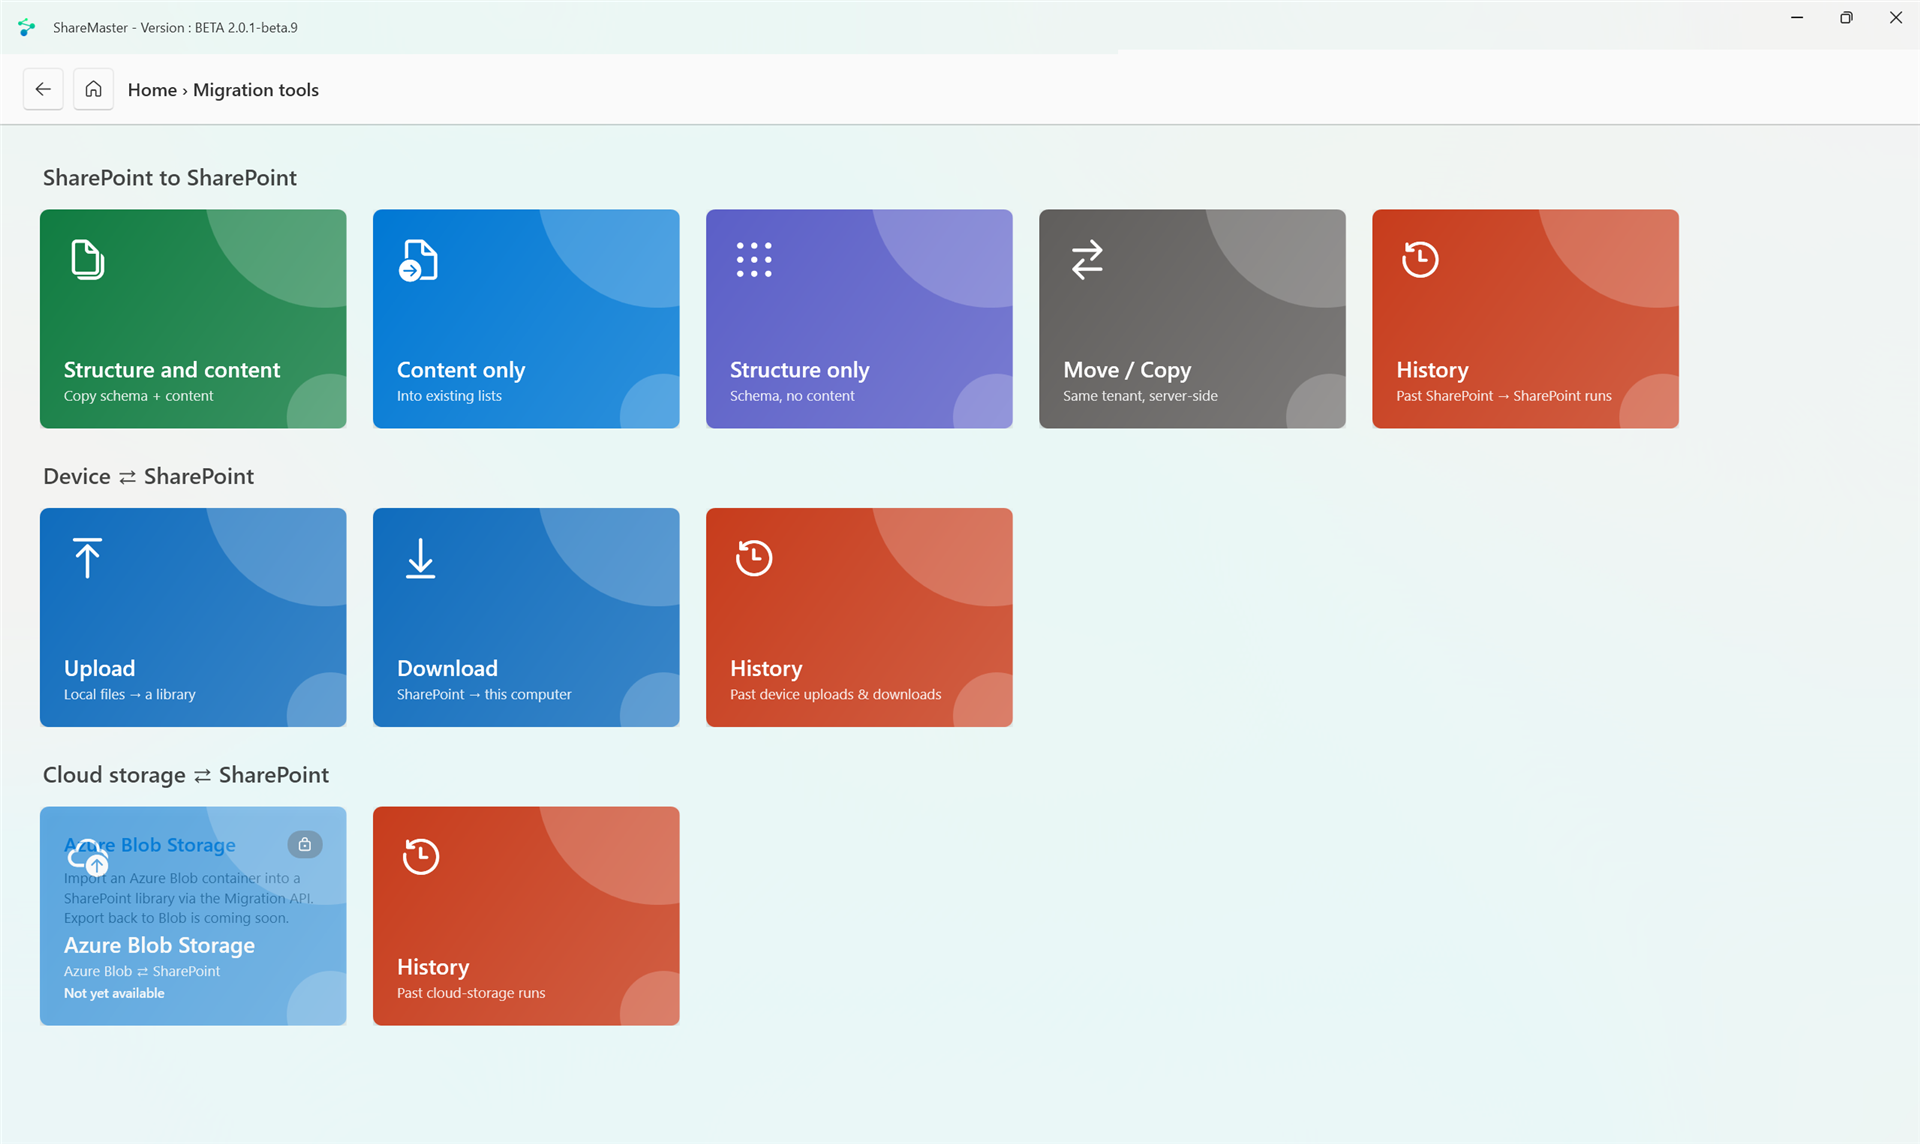The height and width of the screenshot is (1144, 1920).
Task: Open History of past cloud-storage runs
Action: coord(526,916)
